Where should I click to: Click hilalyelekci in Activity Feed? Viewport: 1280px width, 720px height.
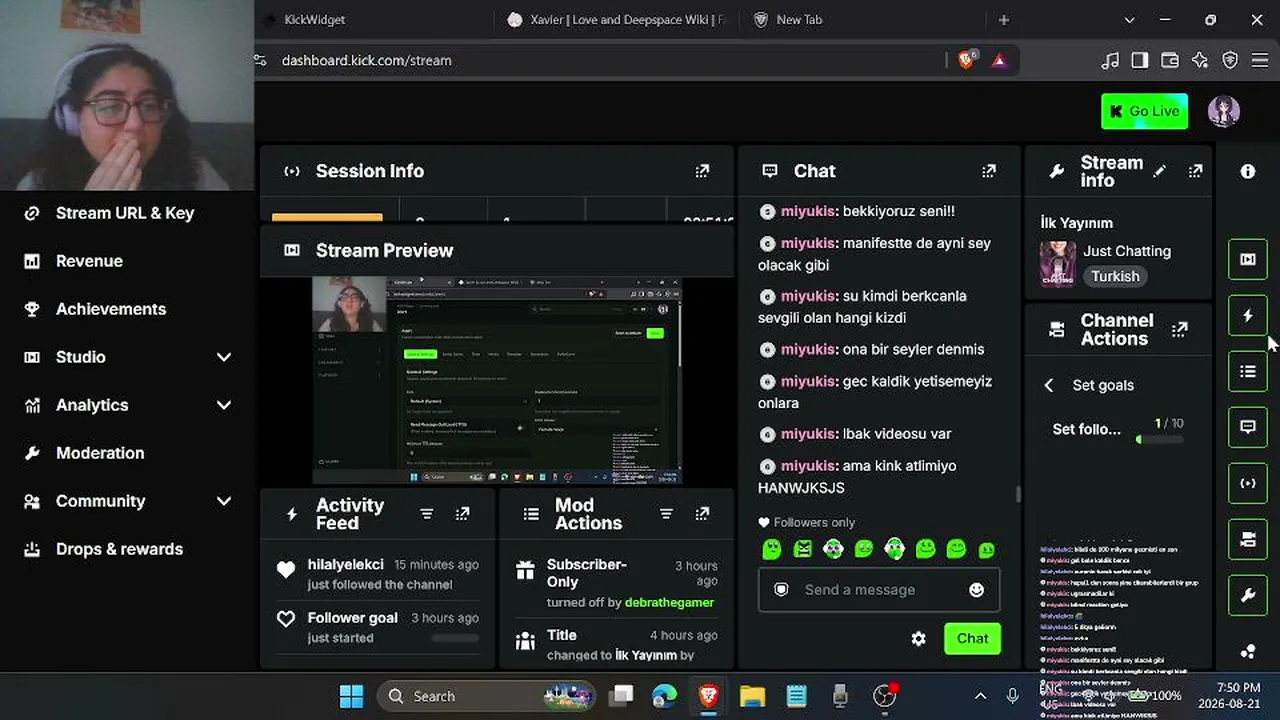[x=346, y=565]
